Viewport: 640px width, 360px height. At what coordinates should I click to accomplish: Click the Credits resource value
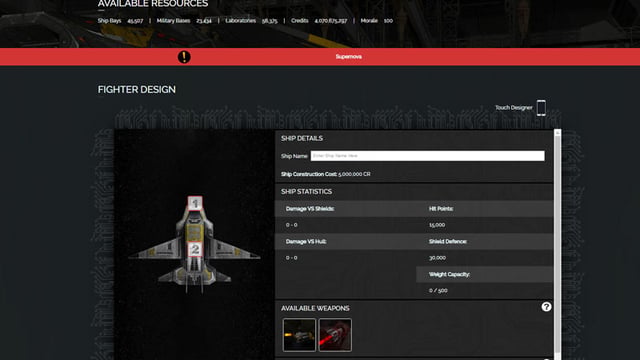[331, 21]
